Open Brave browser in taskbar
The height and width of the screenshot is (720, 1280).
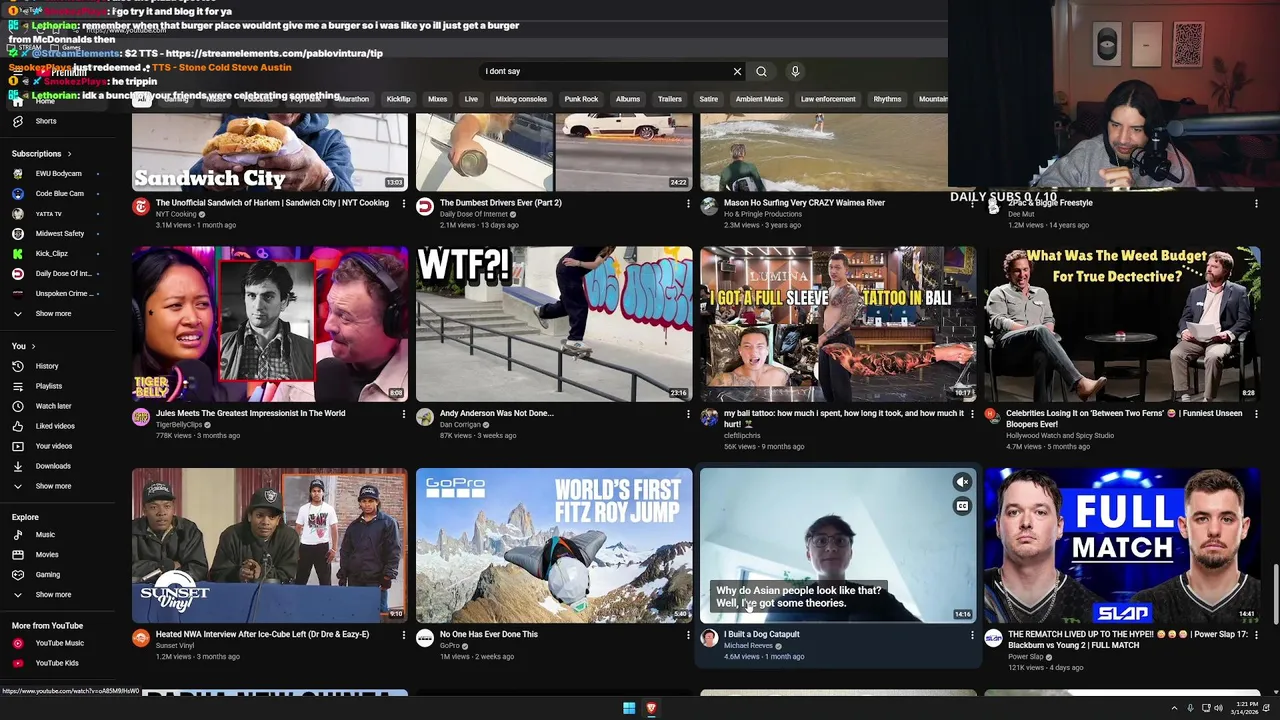(x=651, y=708)
